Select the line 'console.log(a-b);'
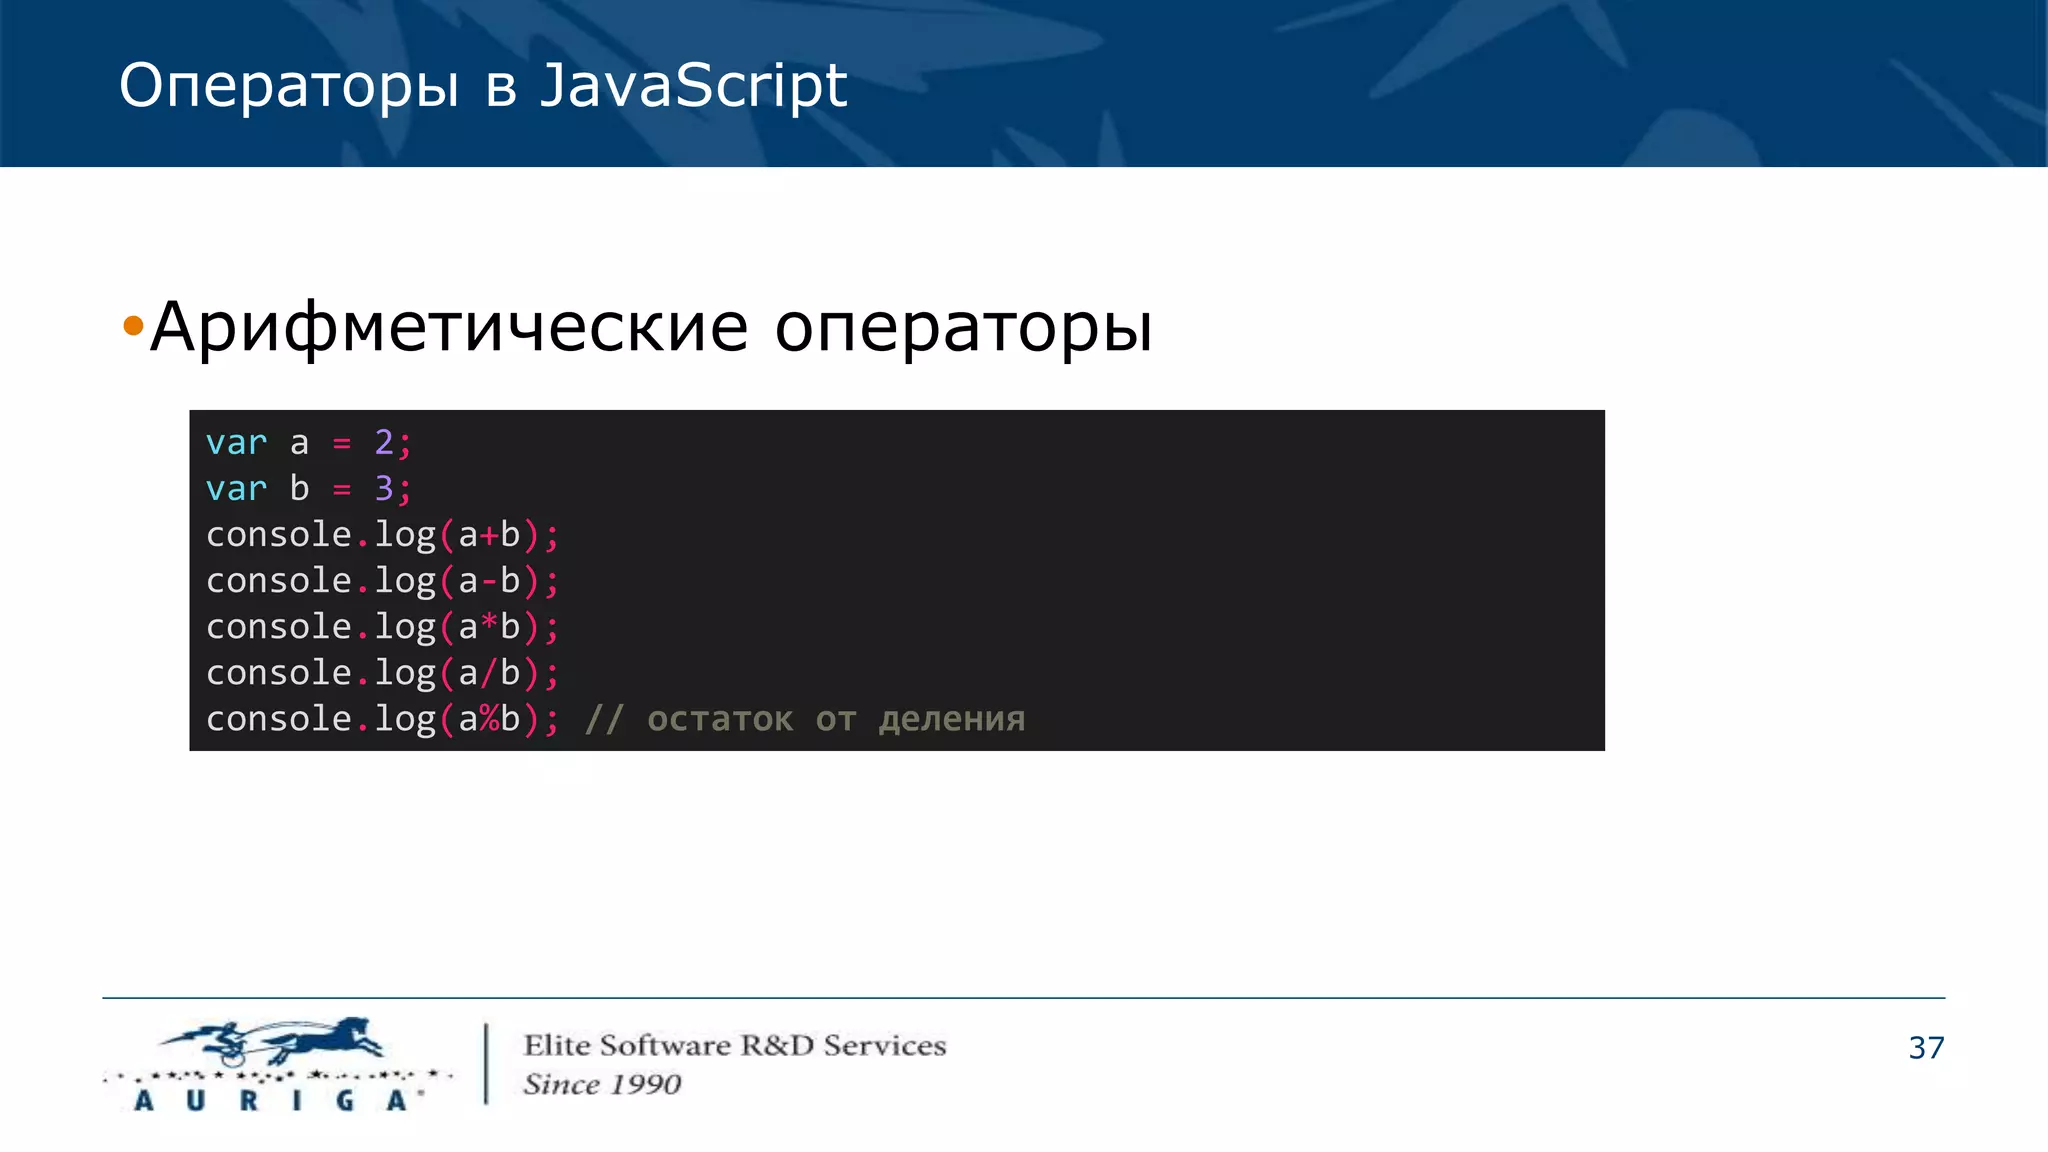 [x=383, y=581]
